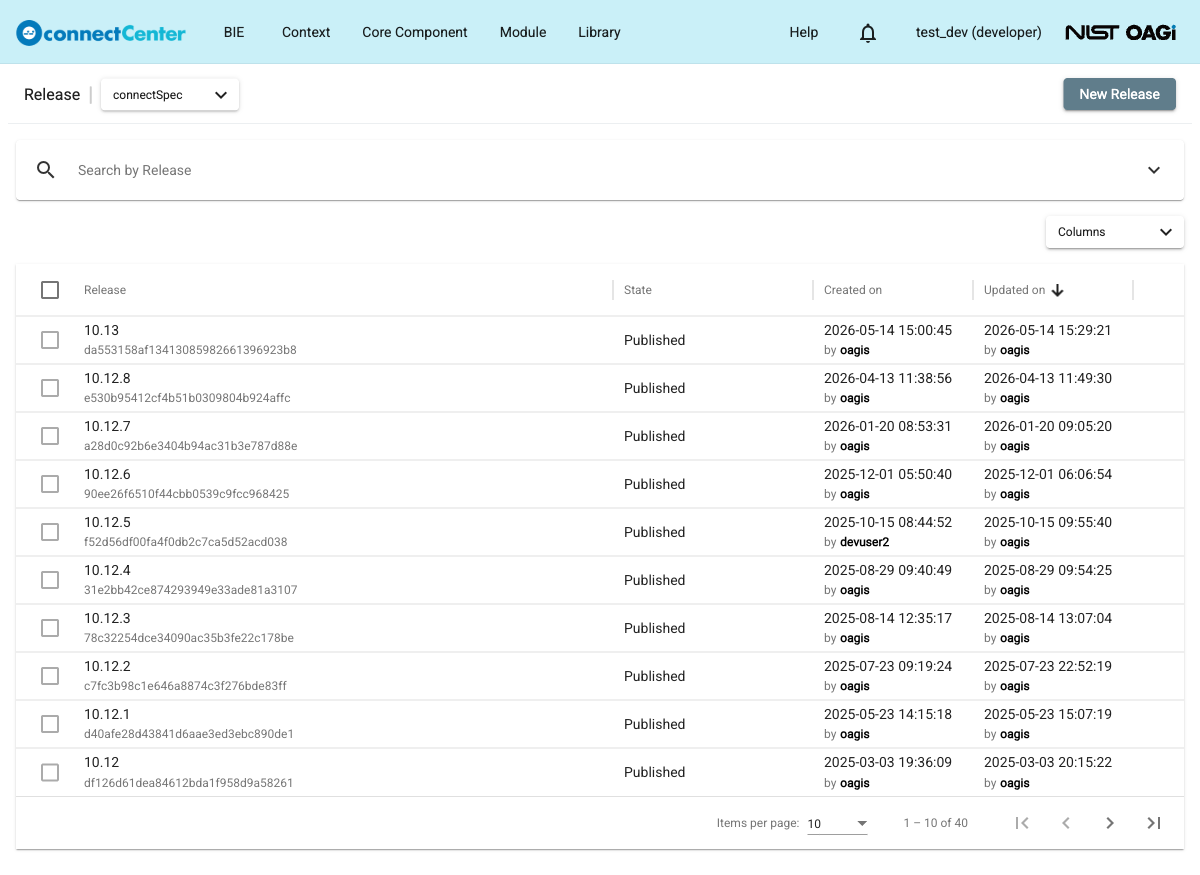Tick the checkbox for release 10.12.6

(50, 484)
